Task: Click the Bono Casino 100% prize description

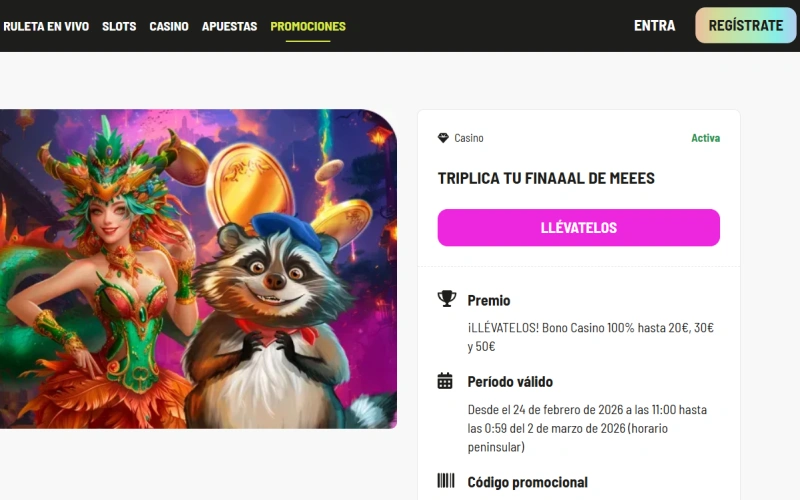Action: point(591,337)
